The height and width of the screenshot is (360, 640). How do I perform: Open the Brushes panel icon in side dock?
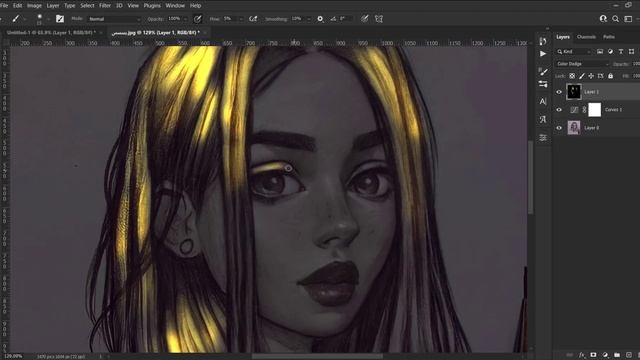(x=543, y=84)
